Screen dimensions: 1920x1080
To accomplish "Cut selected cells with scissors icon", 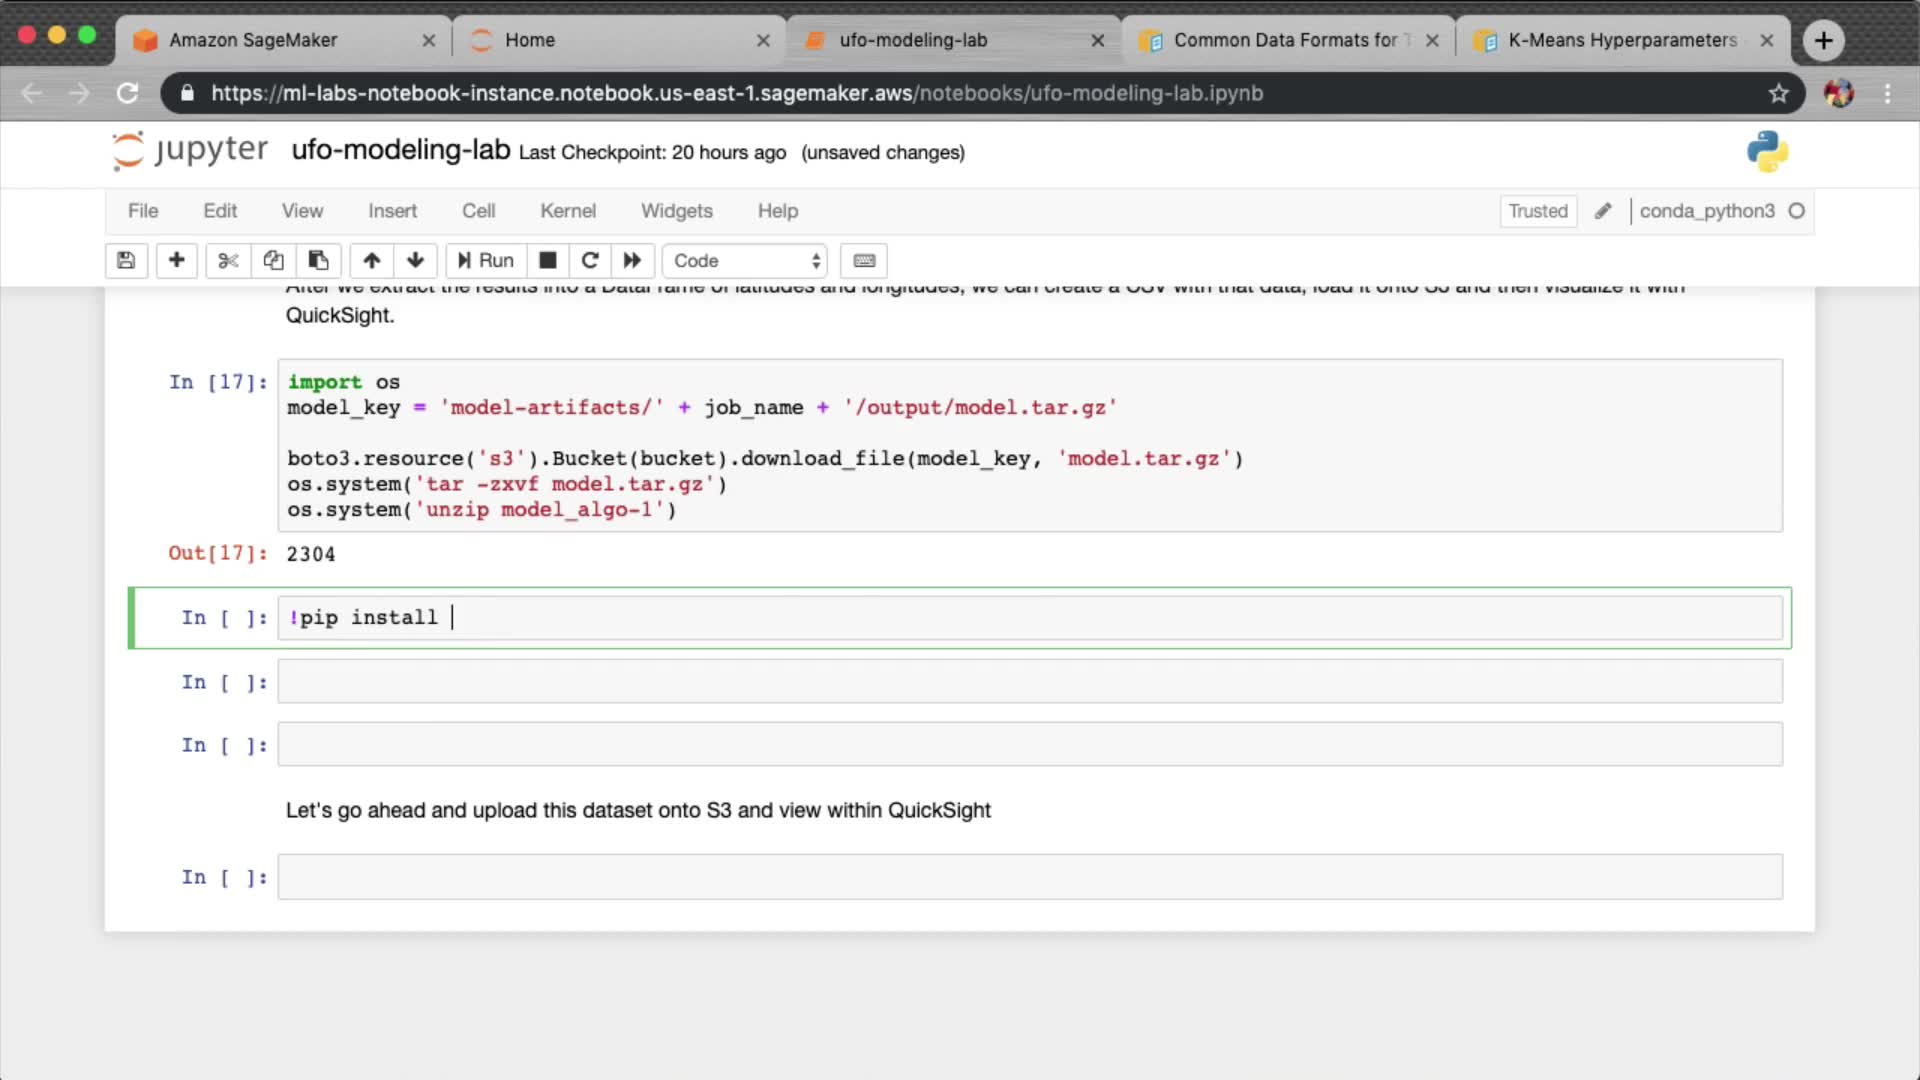I will (228, 261).
